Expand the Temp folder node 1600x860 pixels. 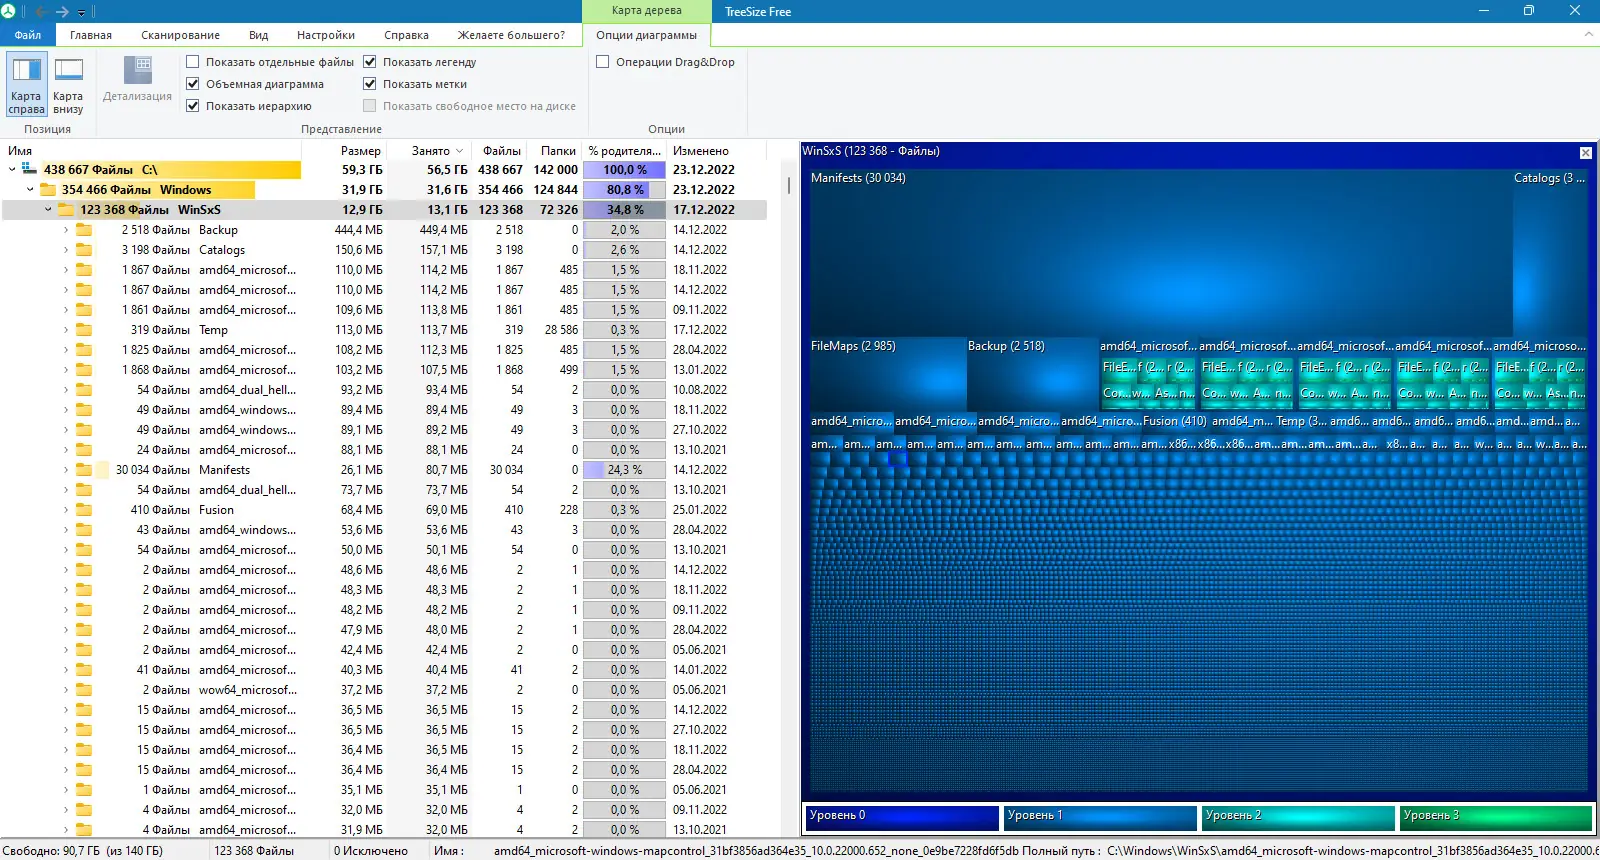click(x=66, y=330)
